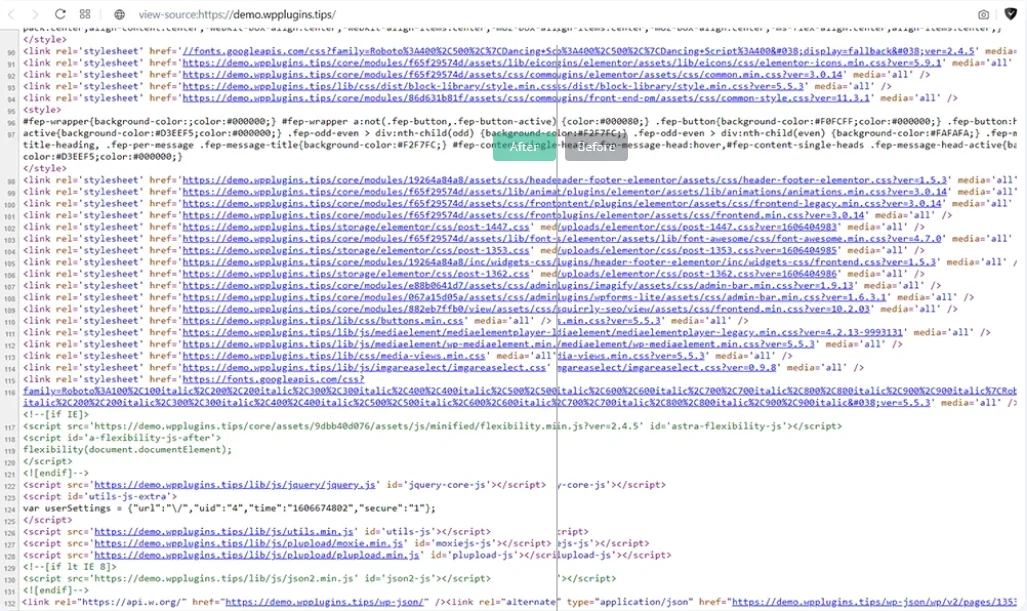Open the utils.min.js script link
Screen dimensions: 1027x611
tap(224, 532)
